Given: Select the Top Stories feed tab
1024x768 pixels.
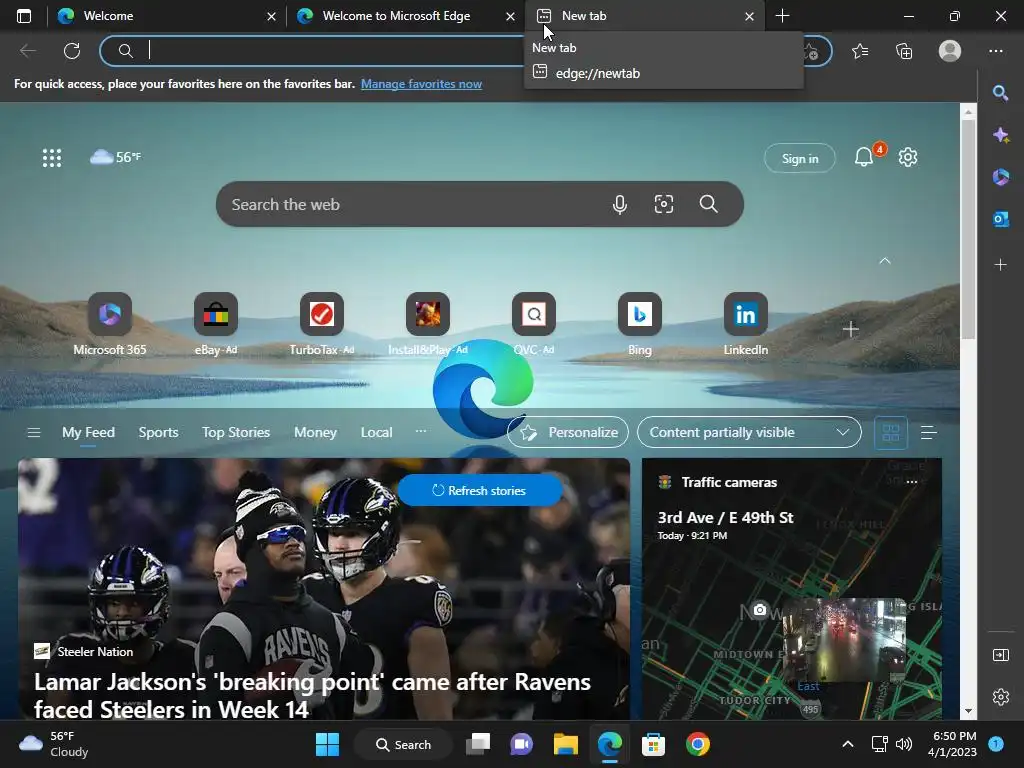Looking at the screenshot, I should pos(236,432).
